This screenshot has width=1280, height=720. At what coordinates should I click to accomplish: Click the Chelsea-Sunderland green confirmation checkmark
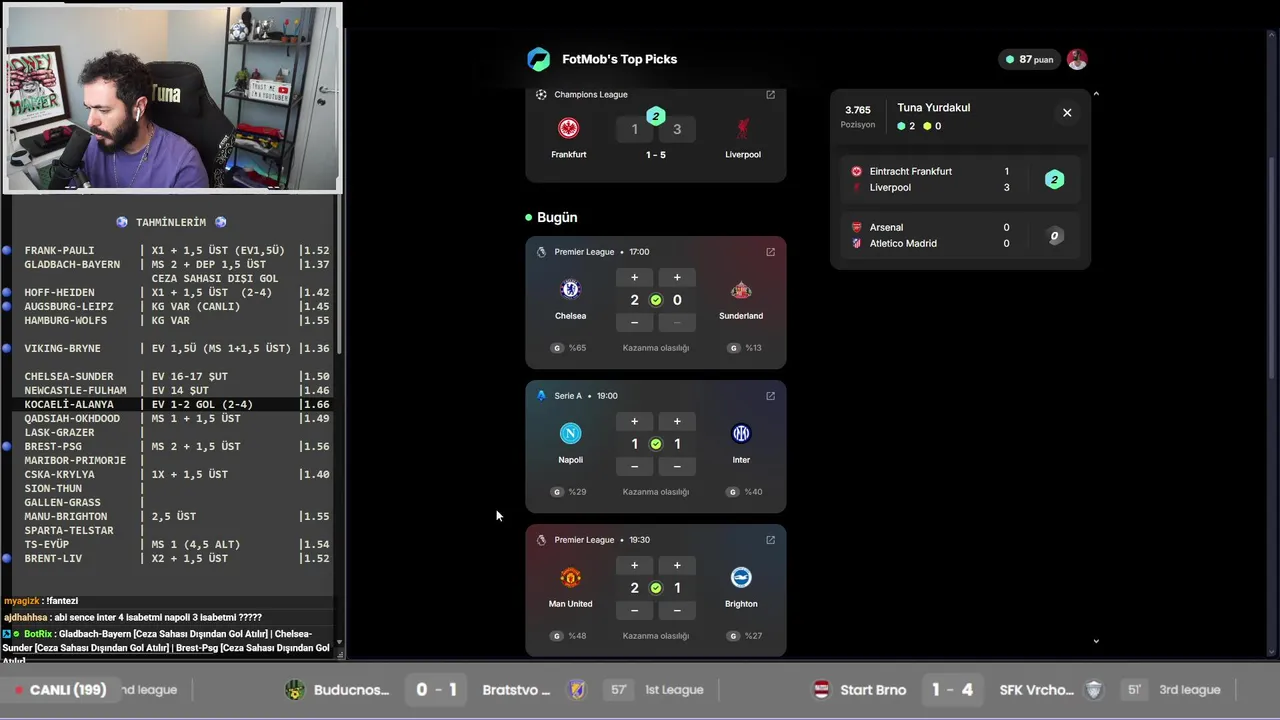[x=656, y=300]
